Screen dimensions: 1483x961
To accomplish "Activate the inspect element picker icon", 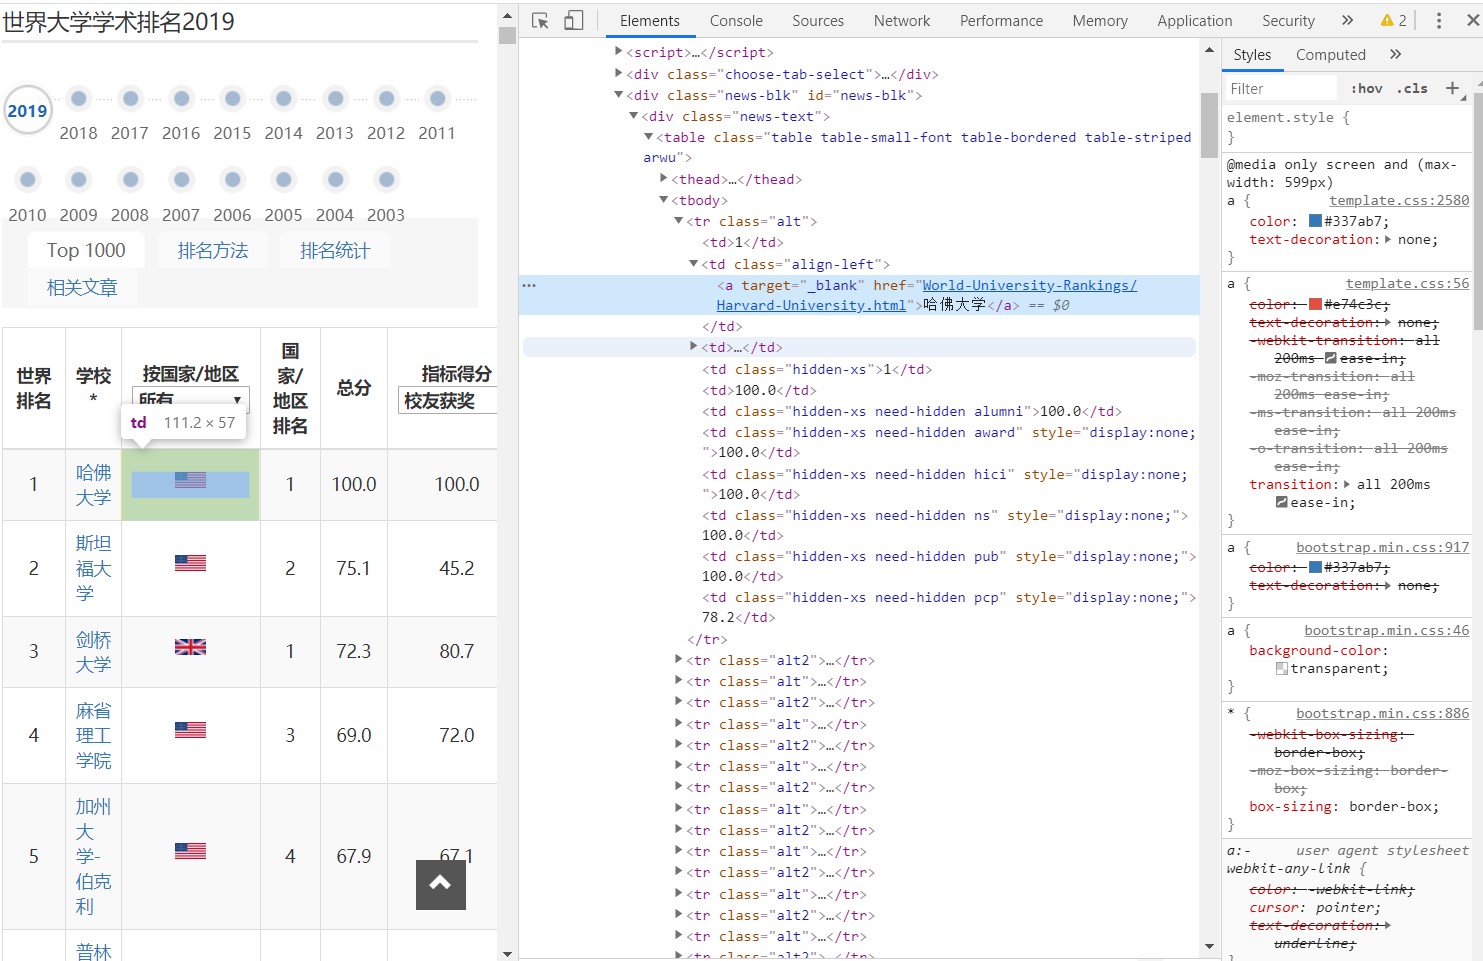I will (540, 20).
